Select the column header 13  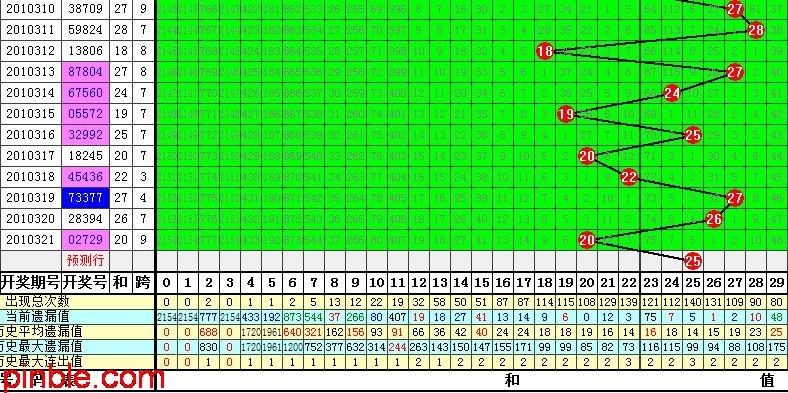click(440, 283)
